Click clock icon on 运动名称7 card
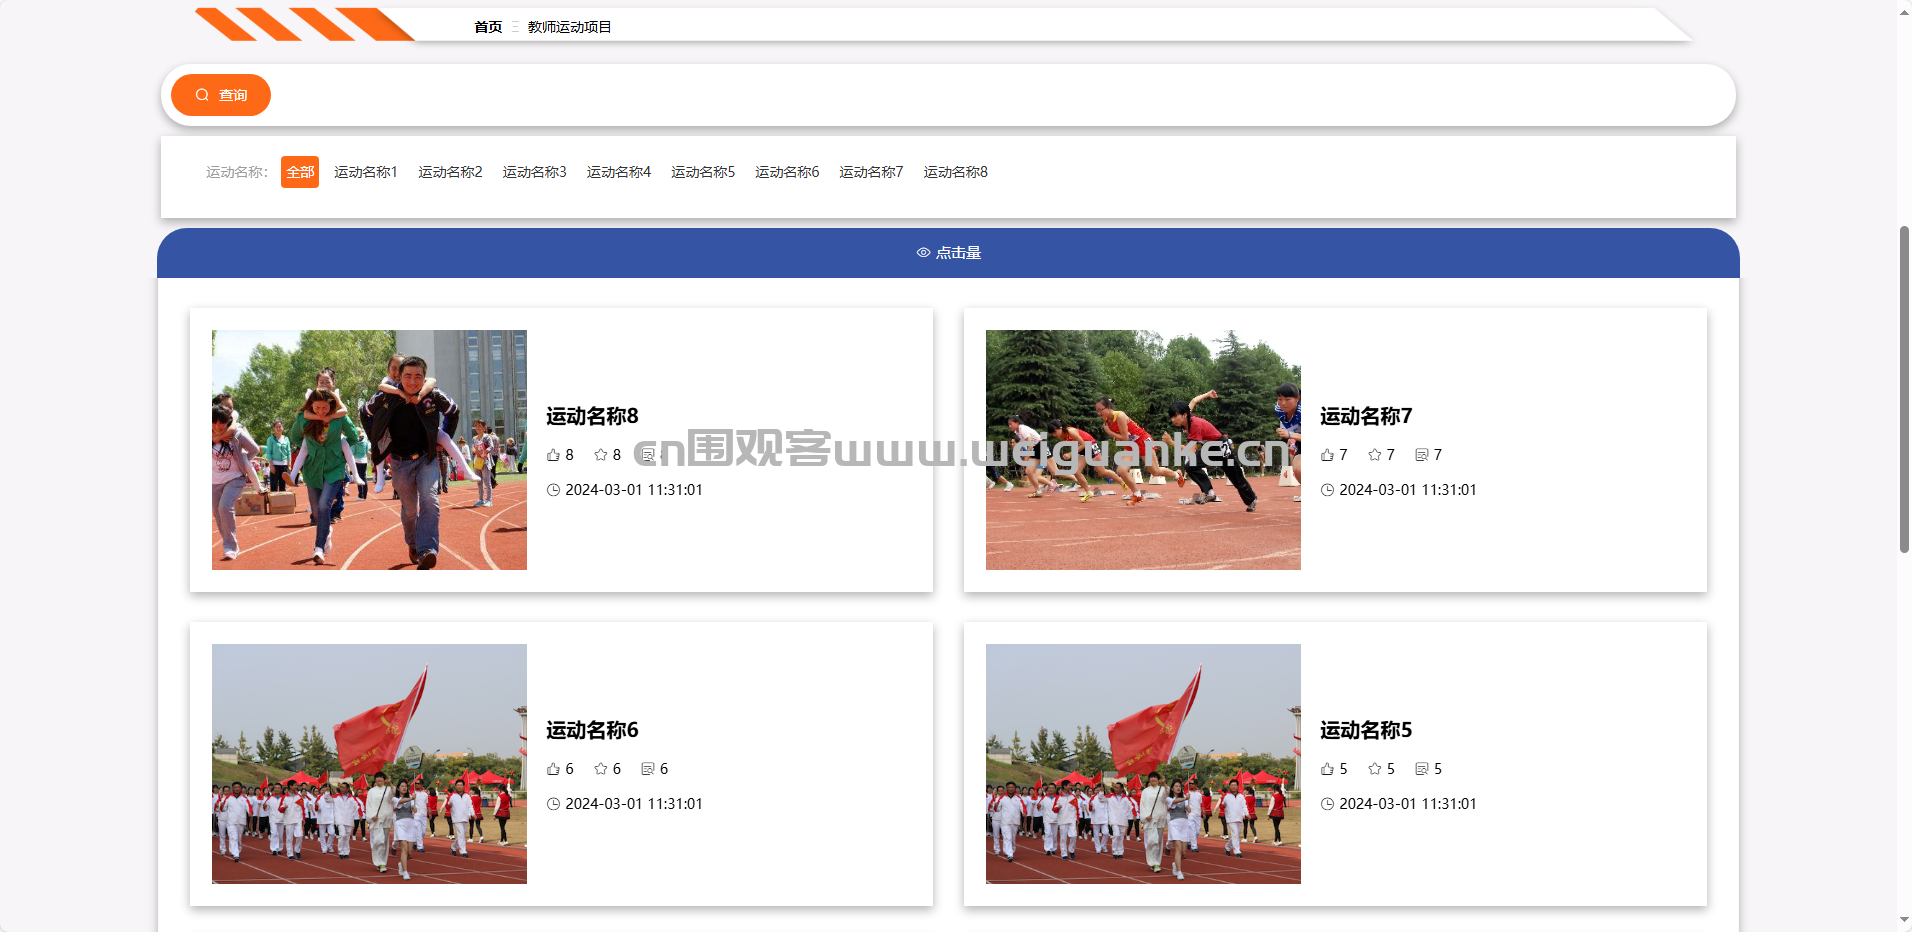The width and height of the screenshot is (1912, 932). tap(1327, 490)
